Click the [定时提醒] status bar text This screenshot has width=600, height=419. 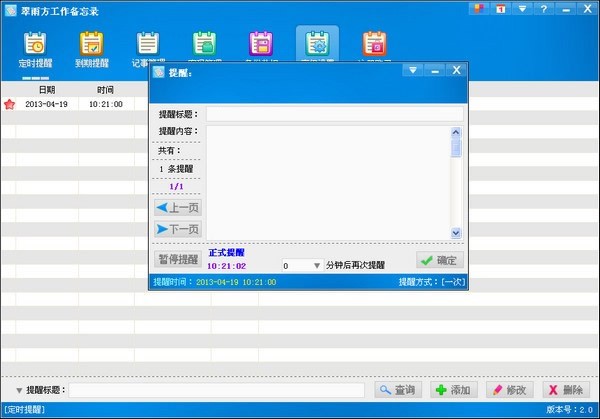[x=24, y=410]
